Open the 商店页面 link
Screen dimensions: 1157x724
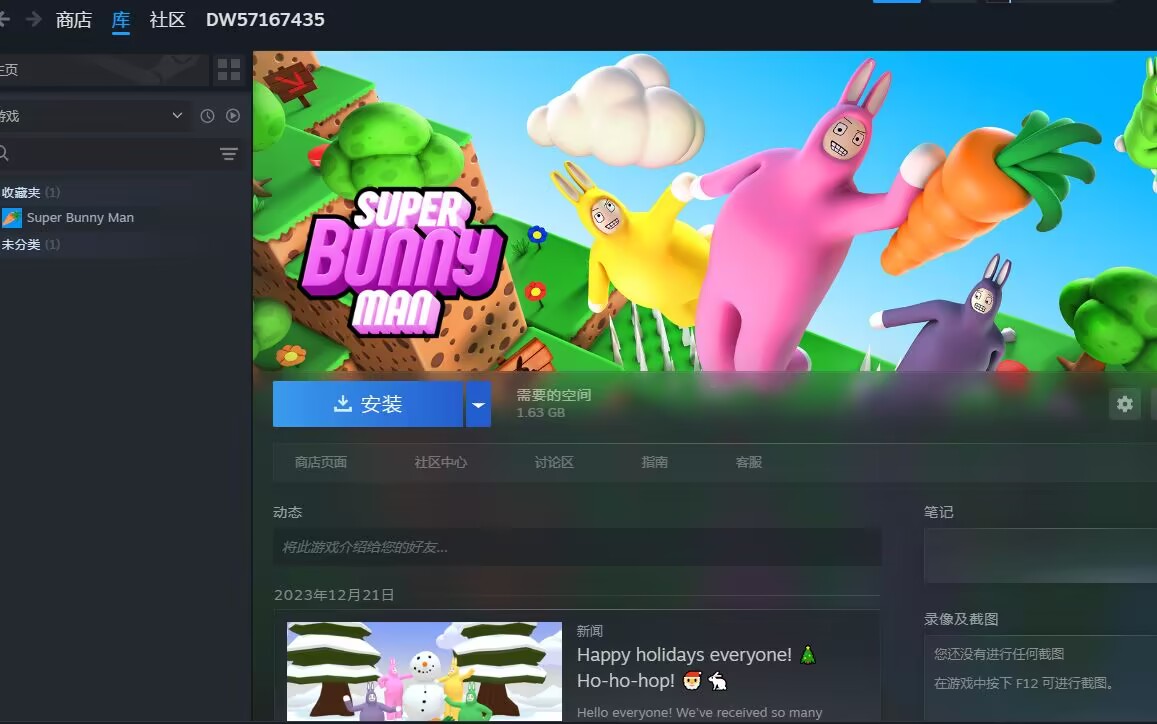pos(321,462)
